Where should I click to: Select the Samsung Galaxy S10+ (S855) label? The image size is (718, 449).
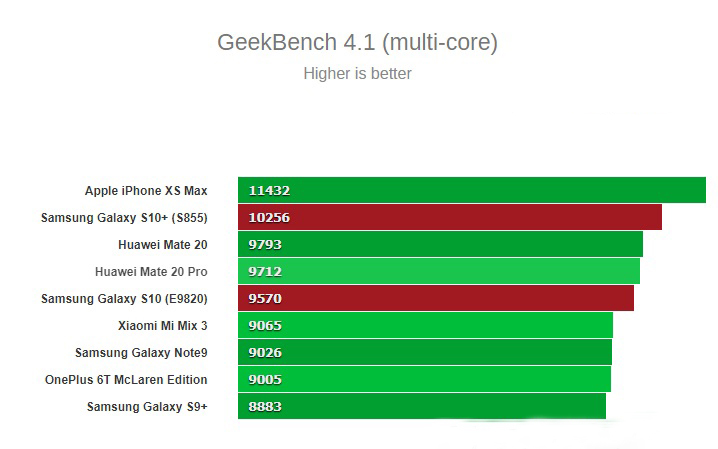pos(124,217)
